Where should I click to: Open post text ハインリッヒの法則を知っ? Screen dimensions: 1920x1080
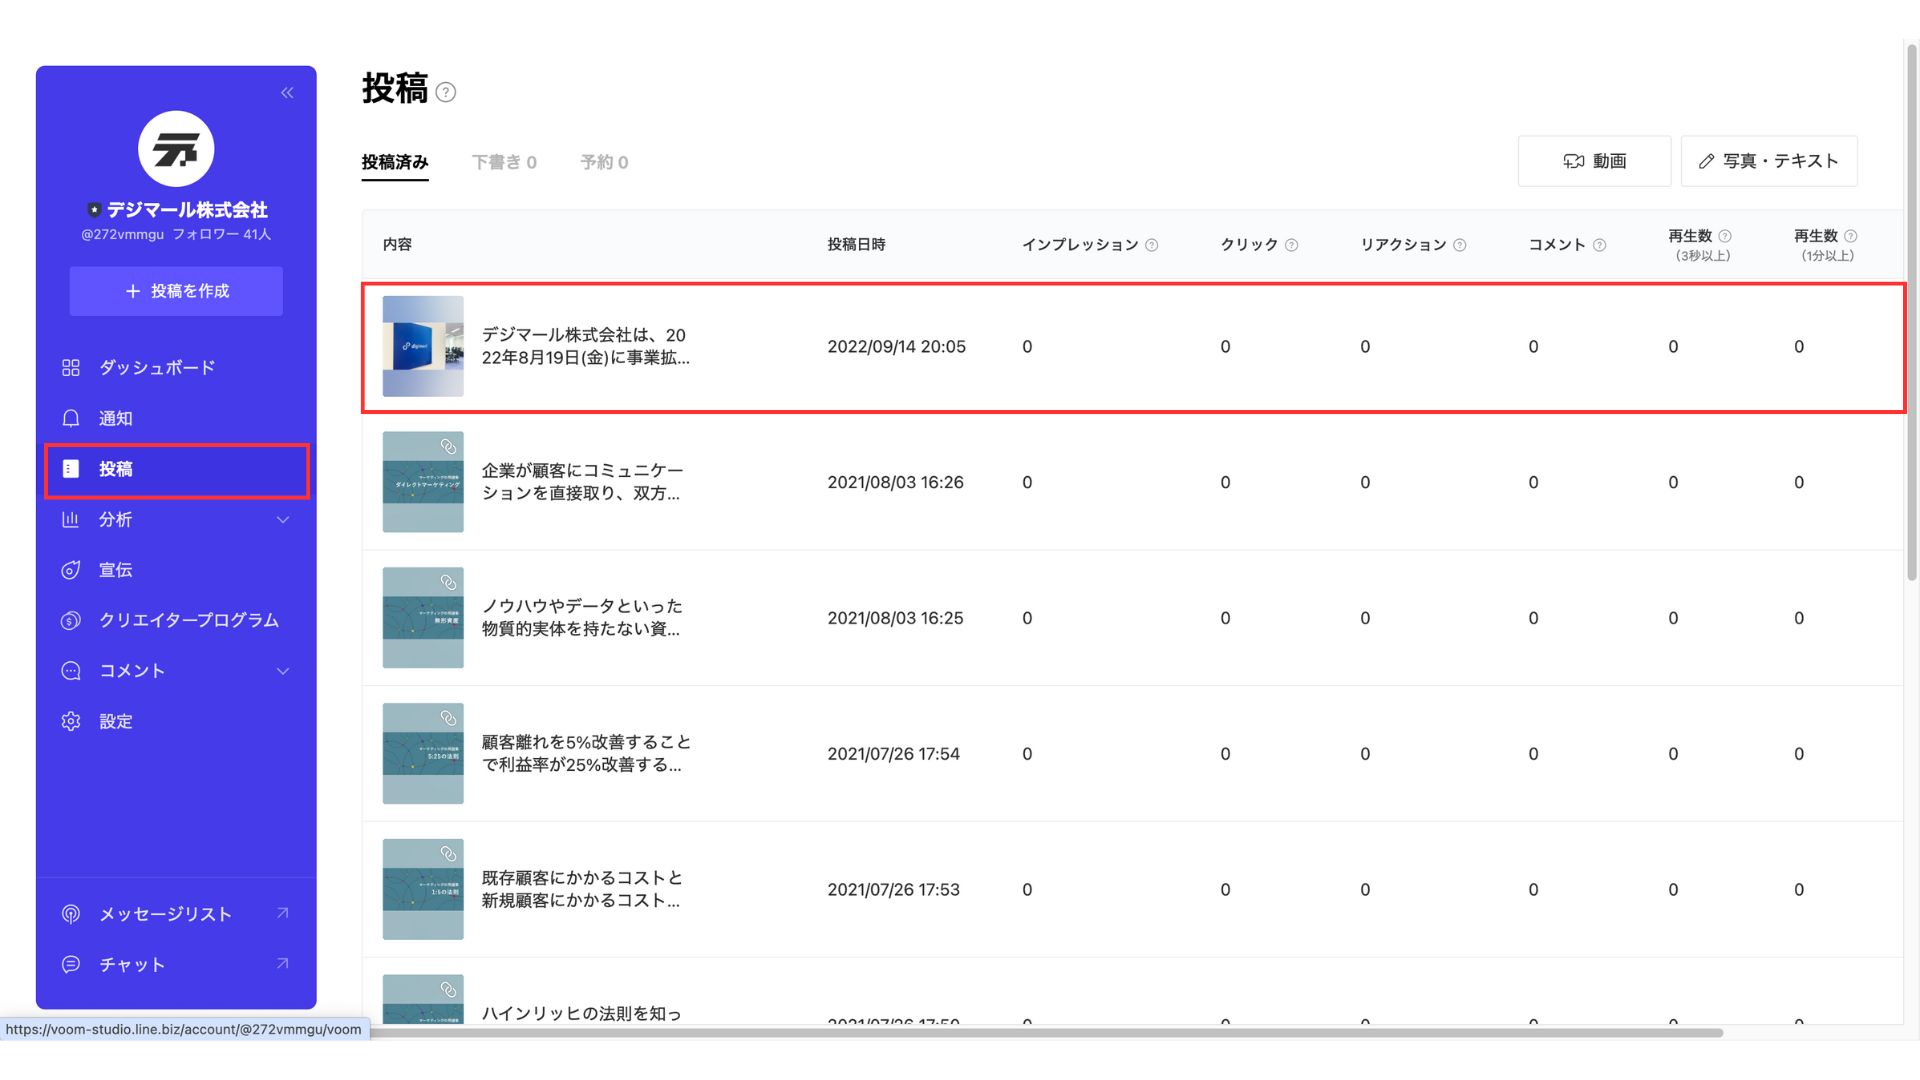[582, 1013]
